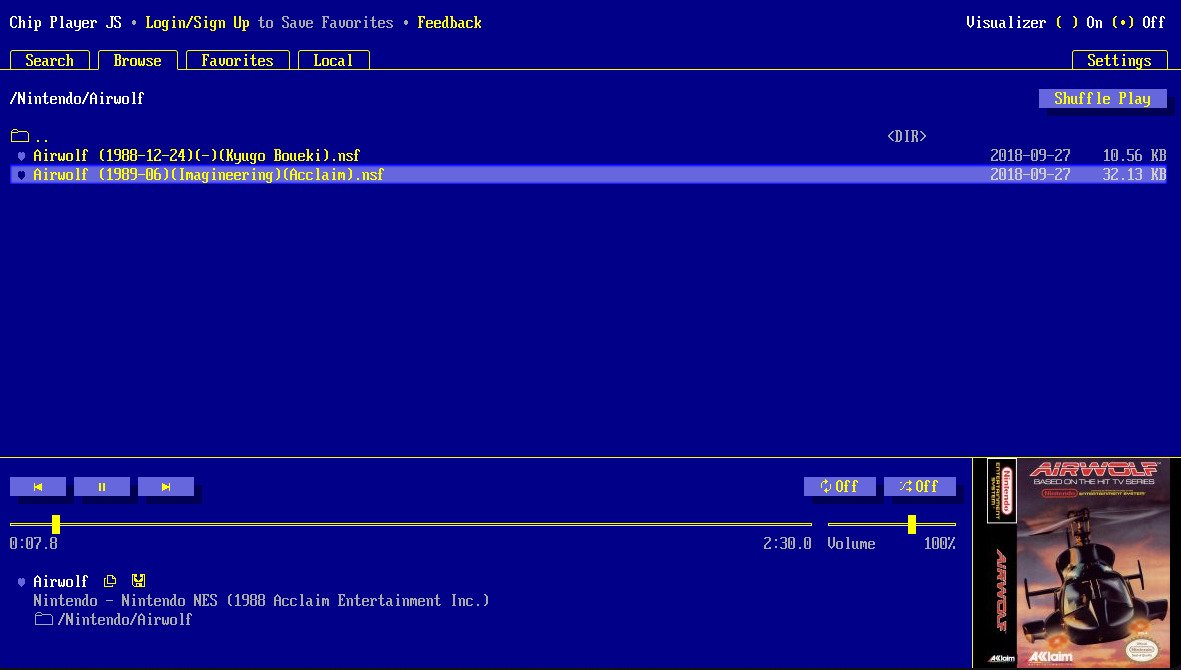Toggle the repeat mode button
1181x670 pixels.
(x=839, y=486)
